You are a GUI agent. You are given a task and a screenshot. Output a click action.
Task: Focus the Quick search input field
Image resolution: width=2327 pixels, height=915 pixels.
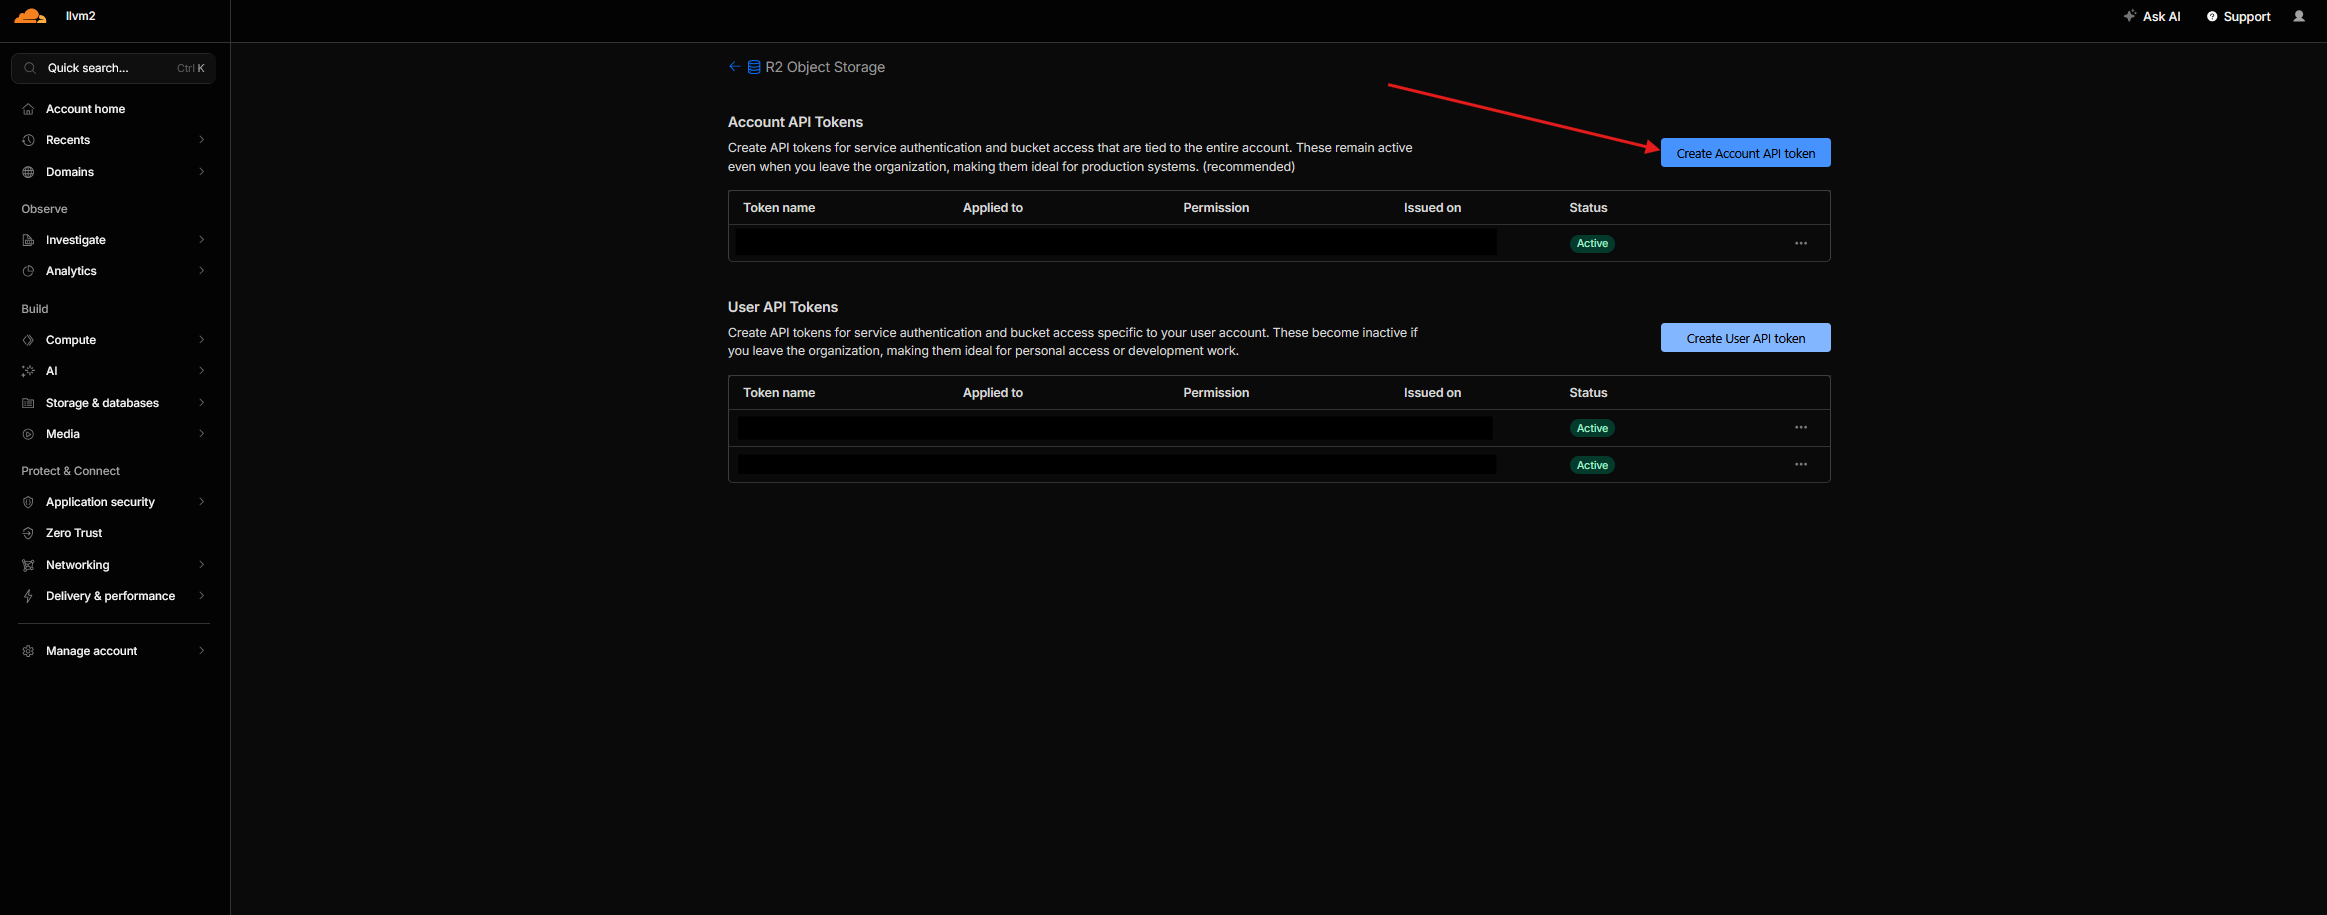(114, 68)
